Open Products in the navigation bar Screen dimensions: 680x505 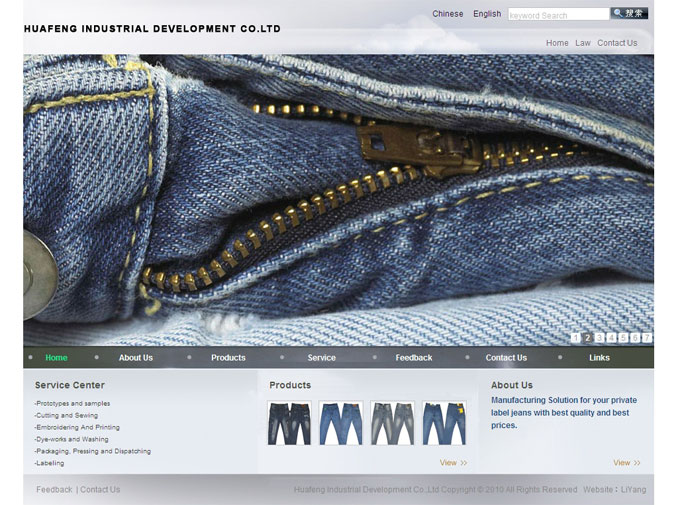228,358
